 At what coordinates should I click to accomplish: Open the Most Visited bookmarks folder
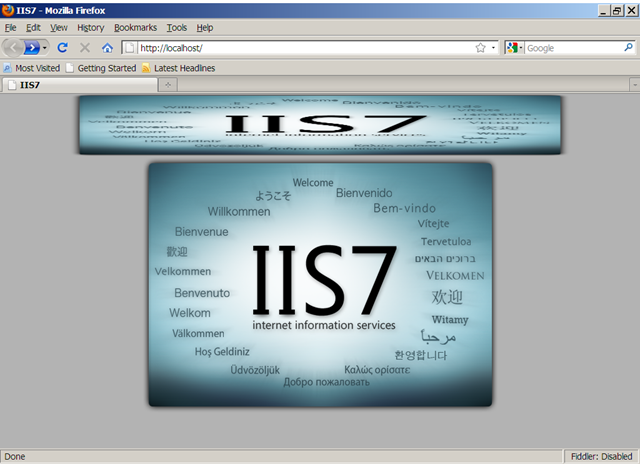click(x=31, y=68)
